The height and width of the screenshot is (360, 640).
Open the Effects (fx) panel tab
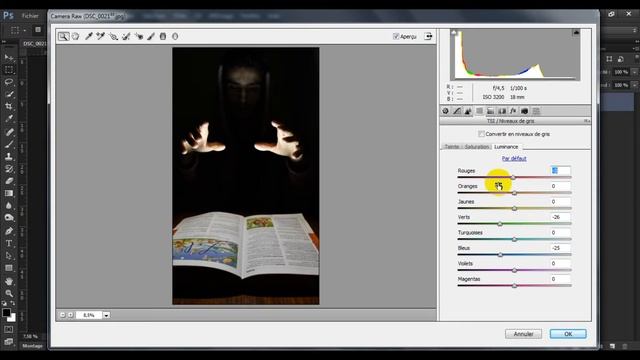pos(513,111)
